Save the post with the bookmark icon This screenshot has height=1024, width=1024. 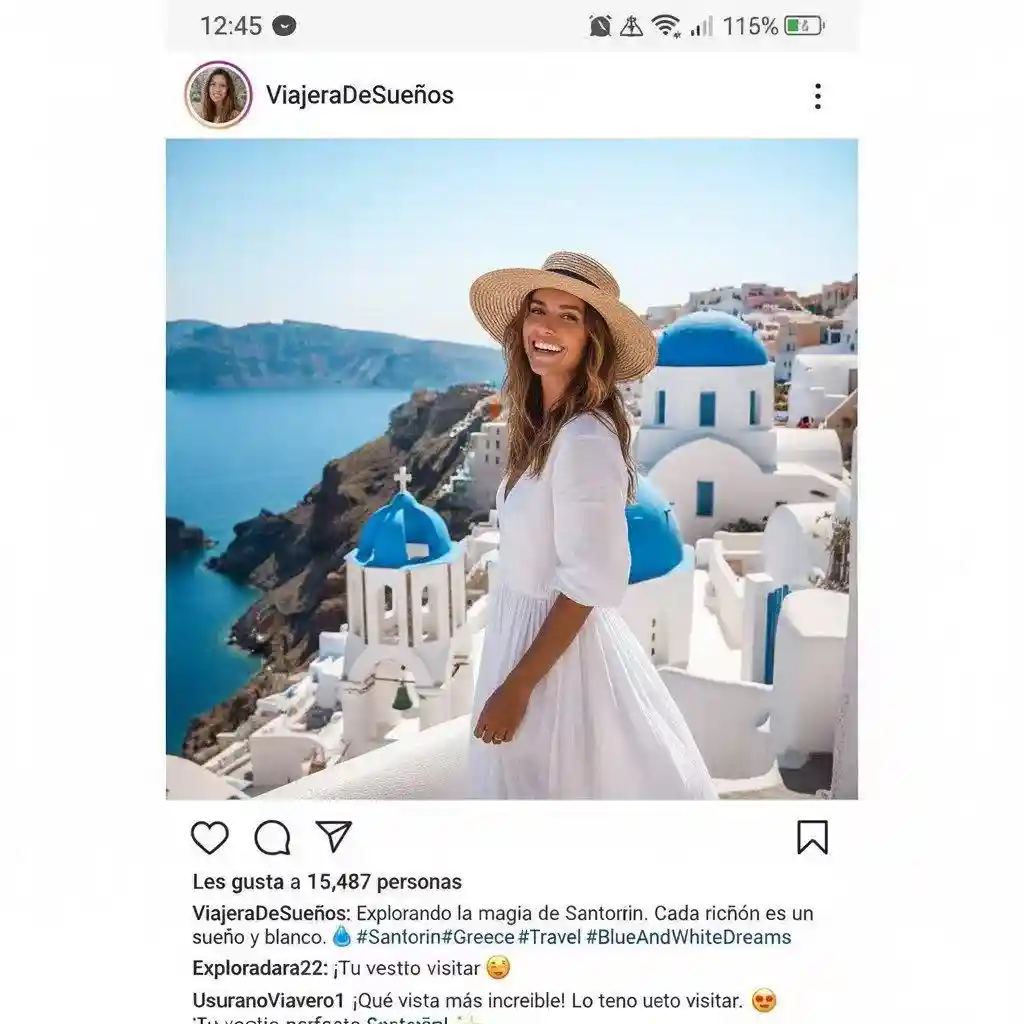[812, 838]
